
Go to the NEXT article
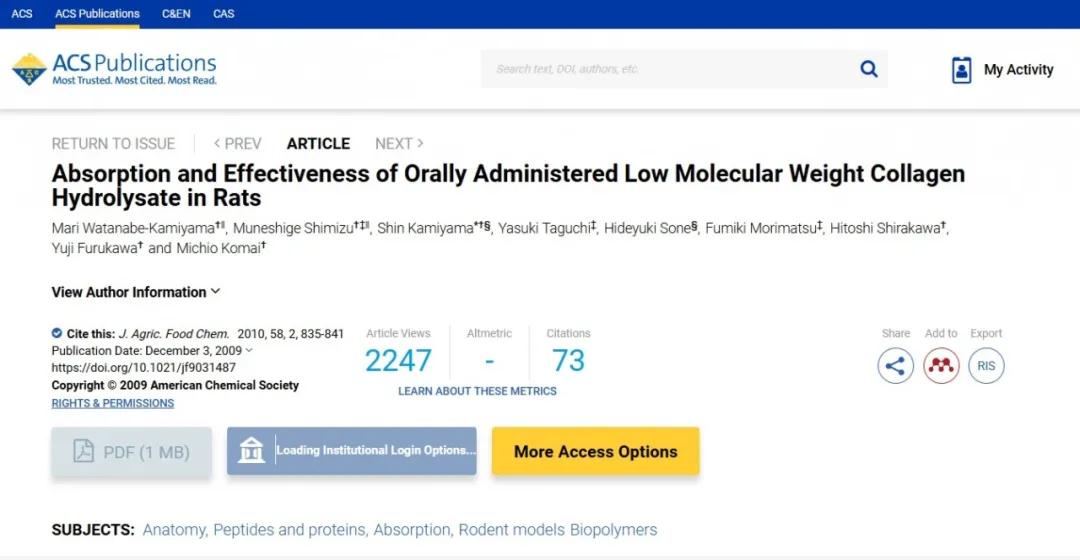[399, 144]
